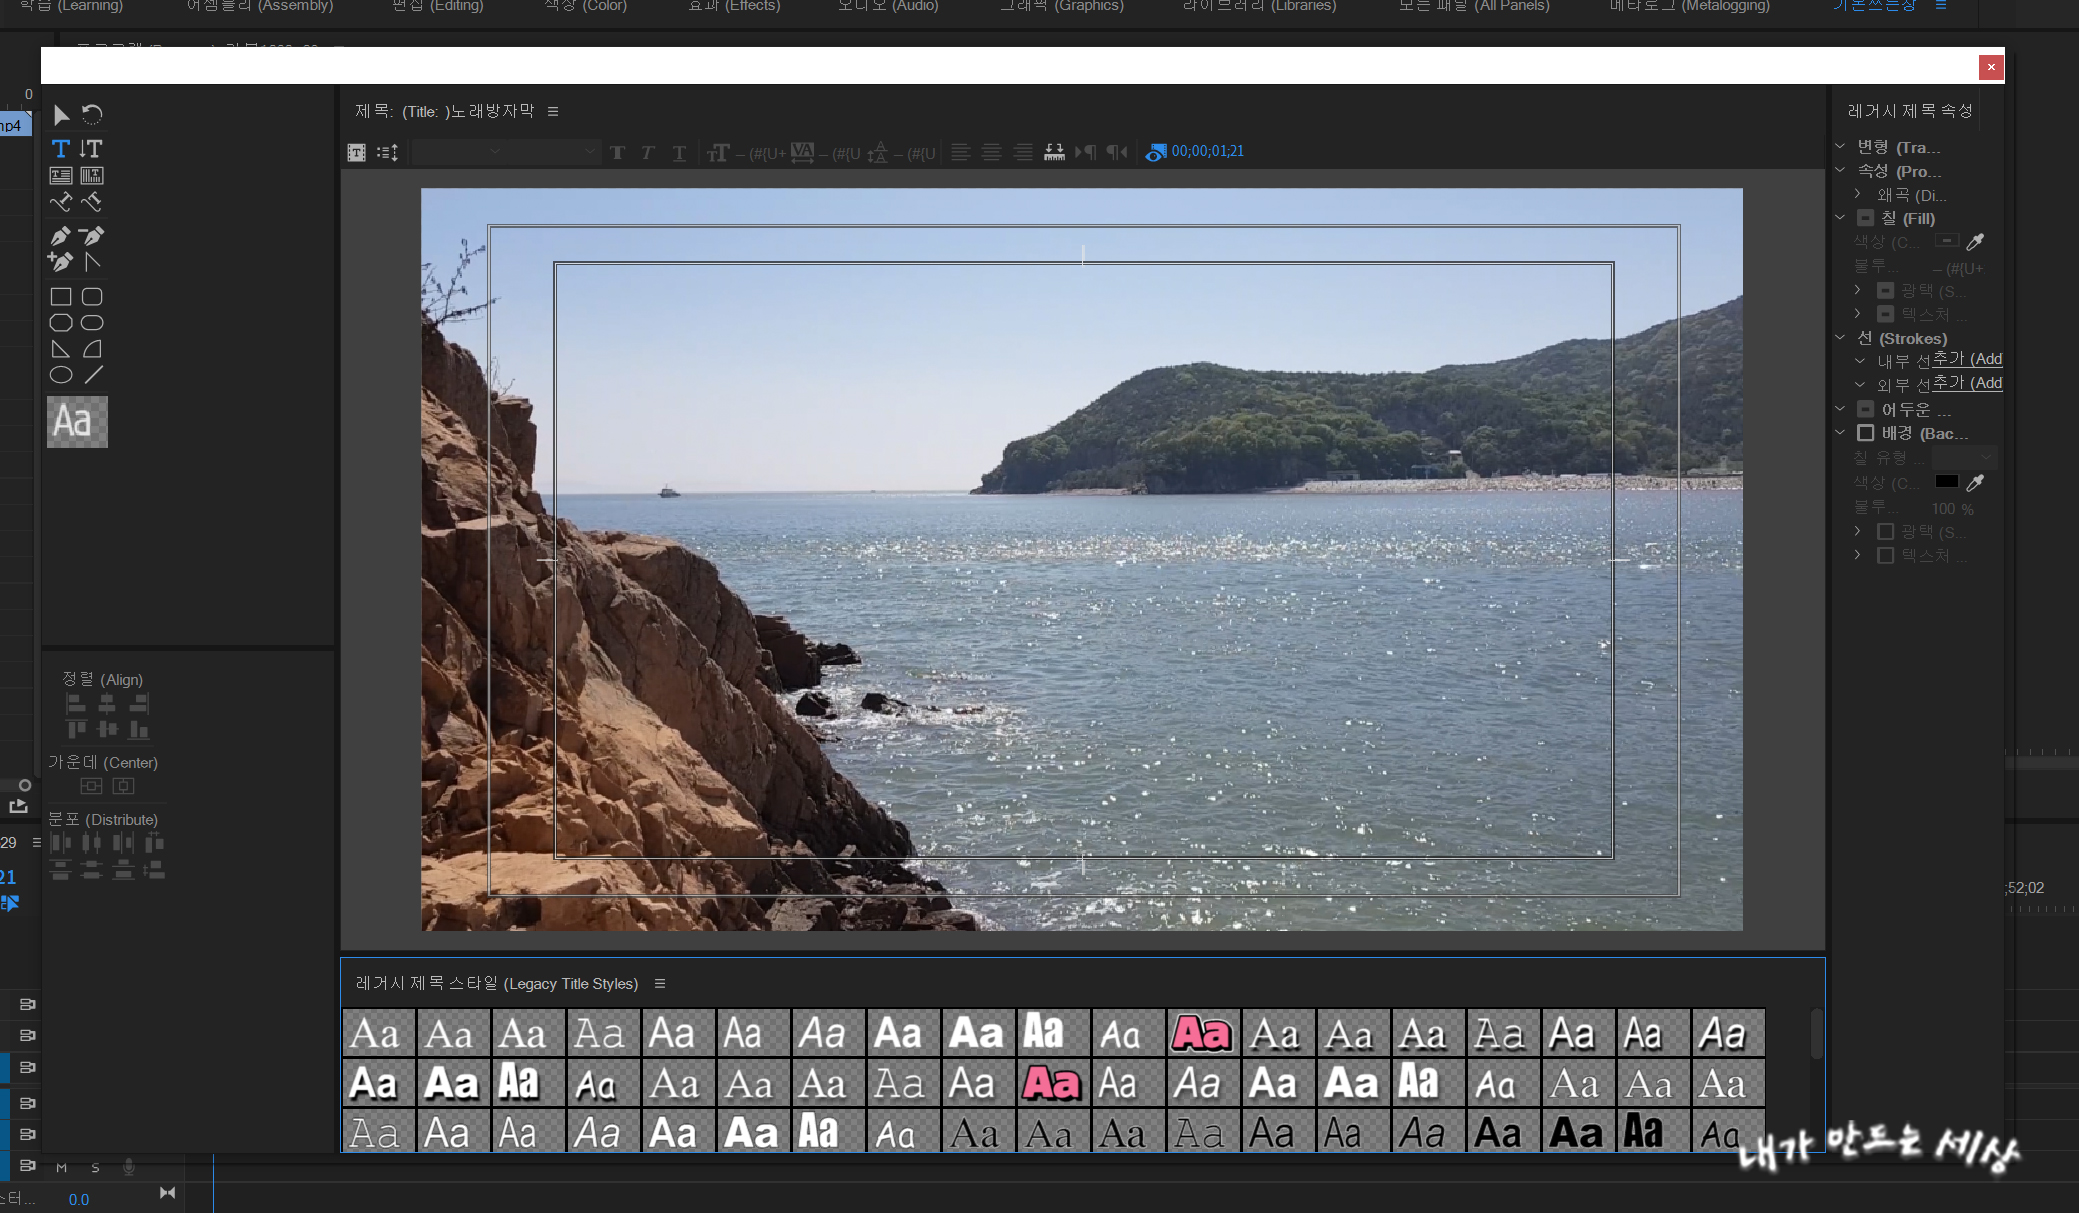Image resolution: width=2079 pixels, height=1213 pixels.
Task: Select the Rectangle shape tool
Action: pos(61,297)
